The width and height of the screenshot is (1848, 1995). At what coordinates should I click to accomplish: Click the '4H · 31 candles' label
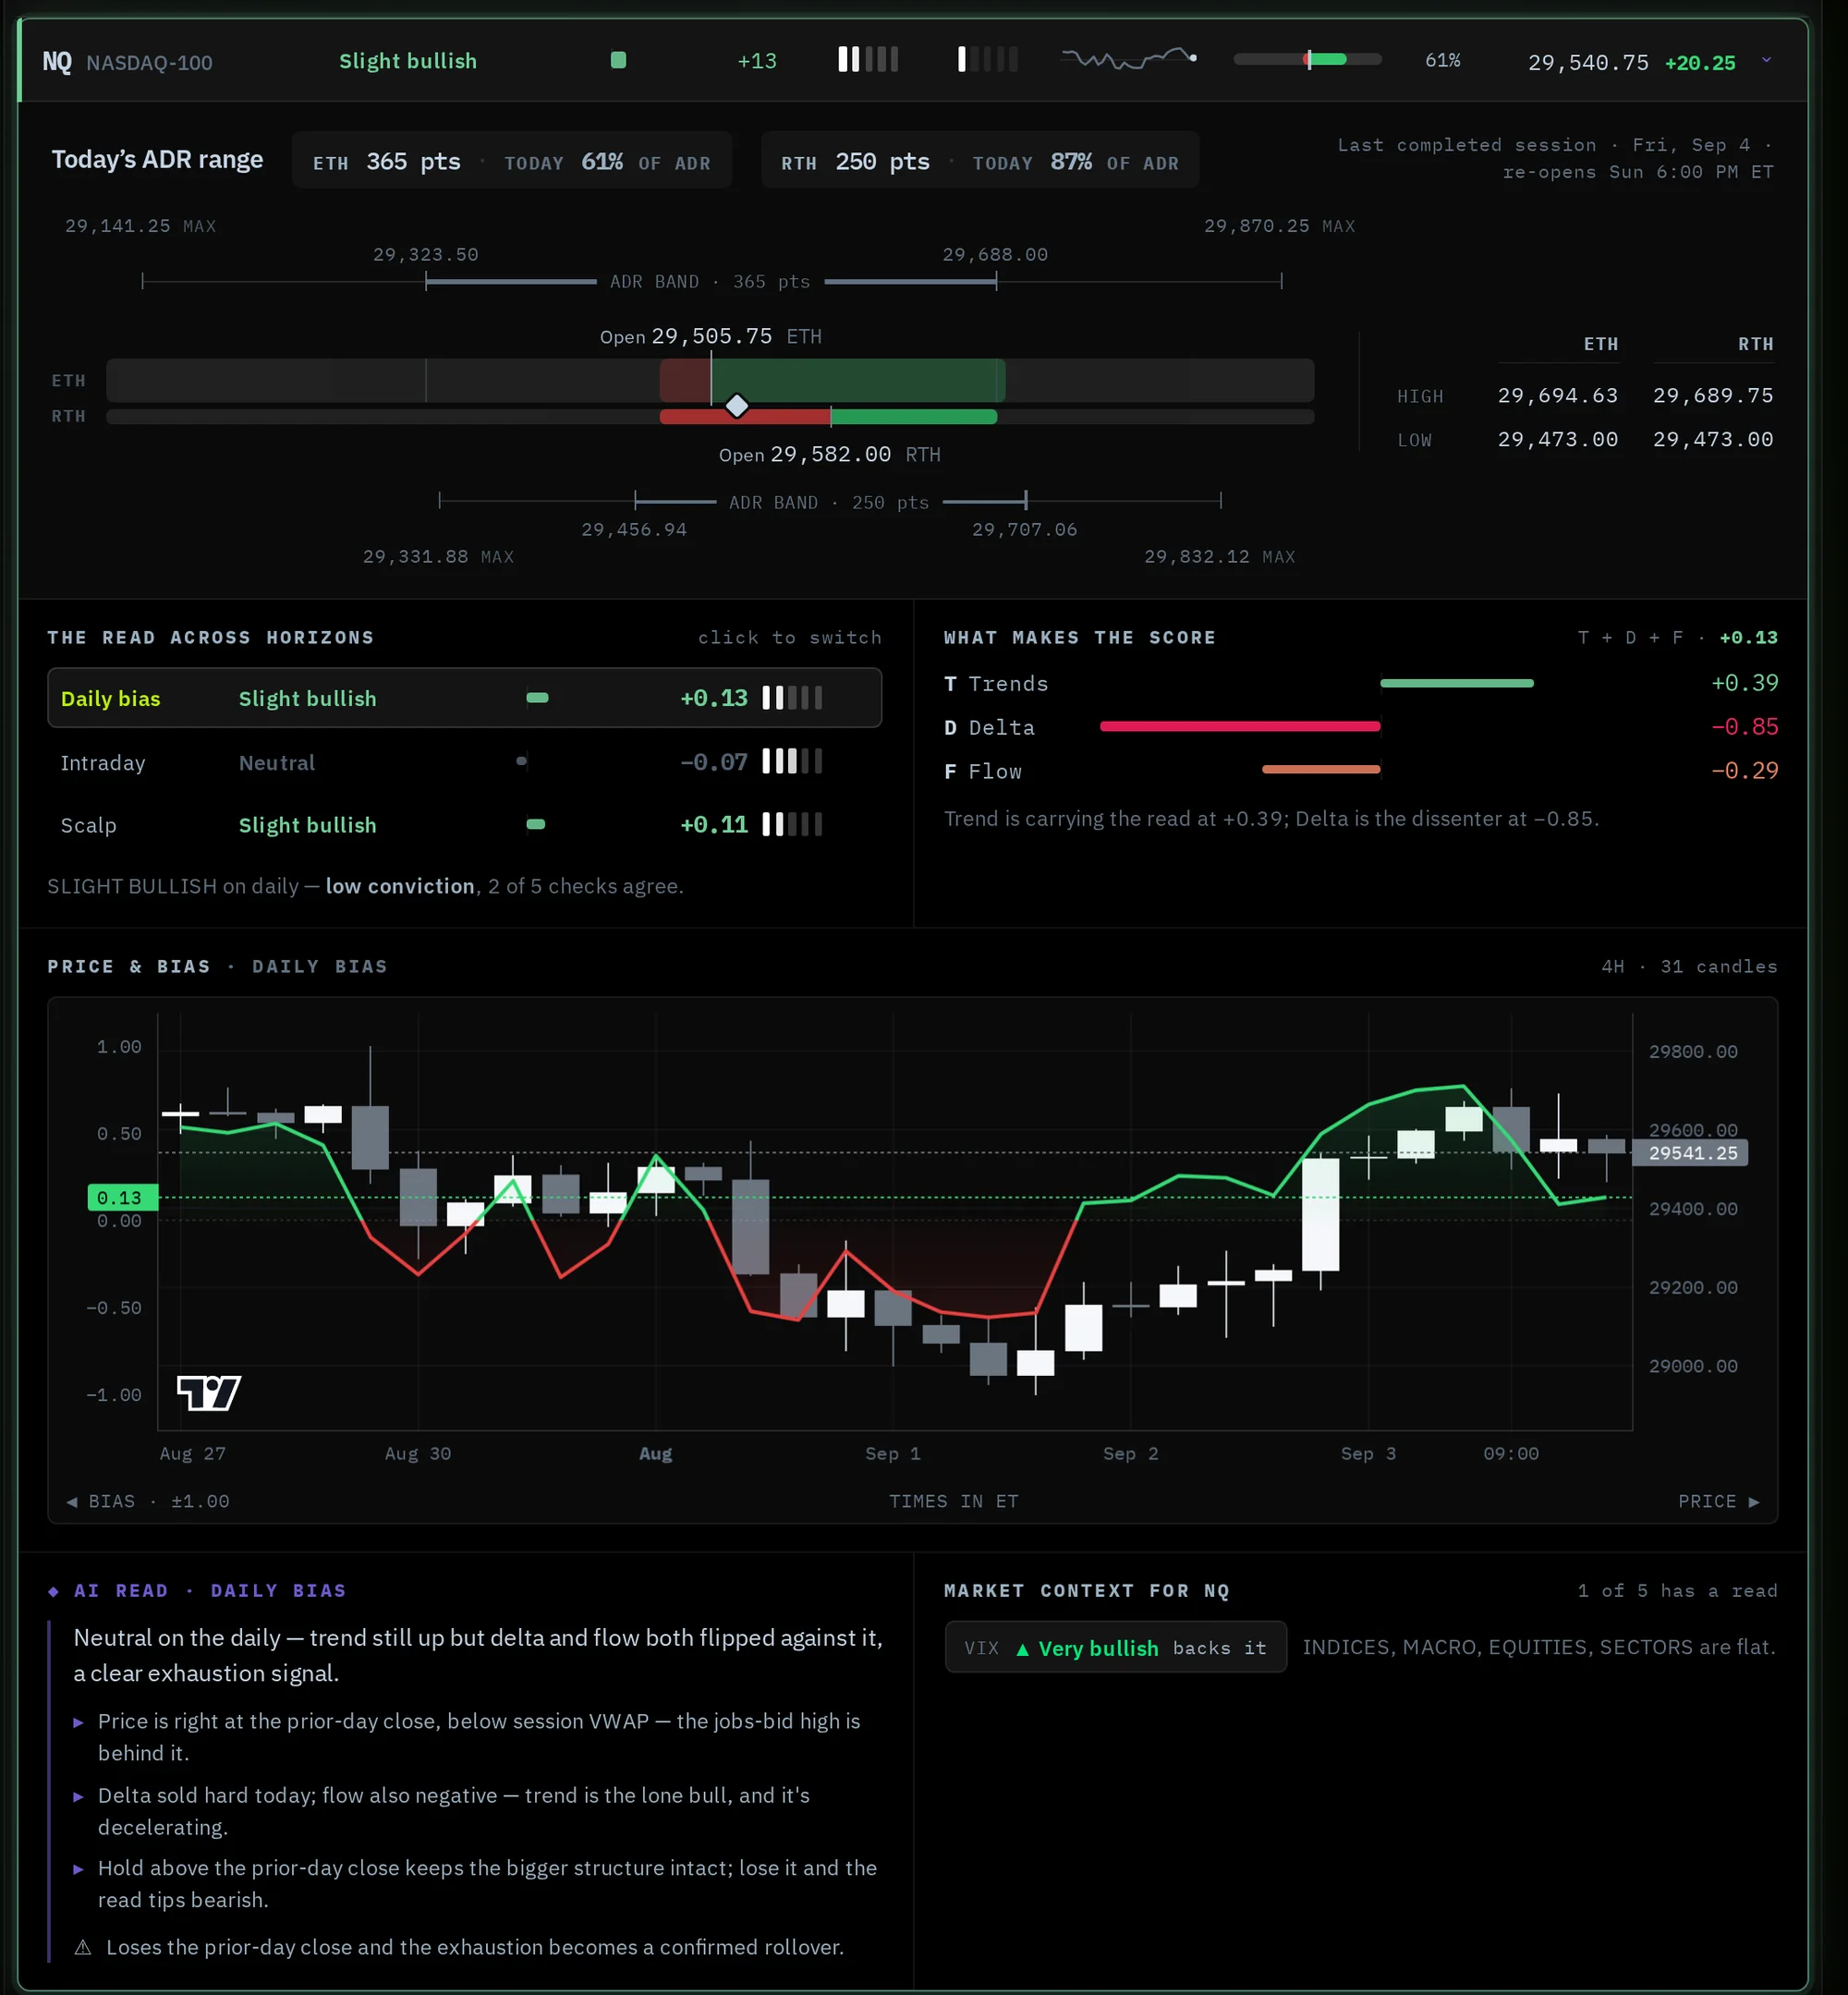[1689, 966]
